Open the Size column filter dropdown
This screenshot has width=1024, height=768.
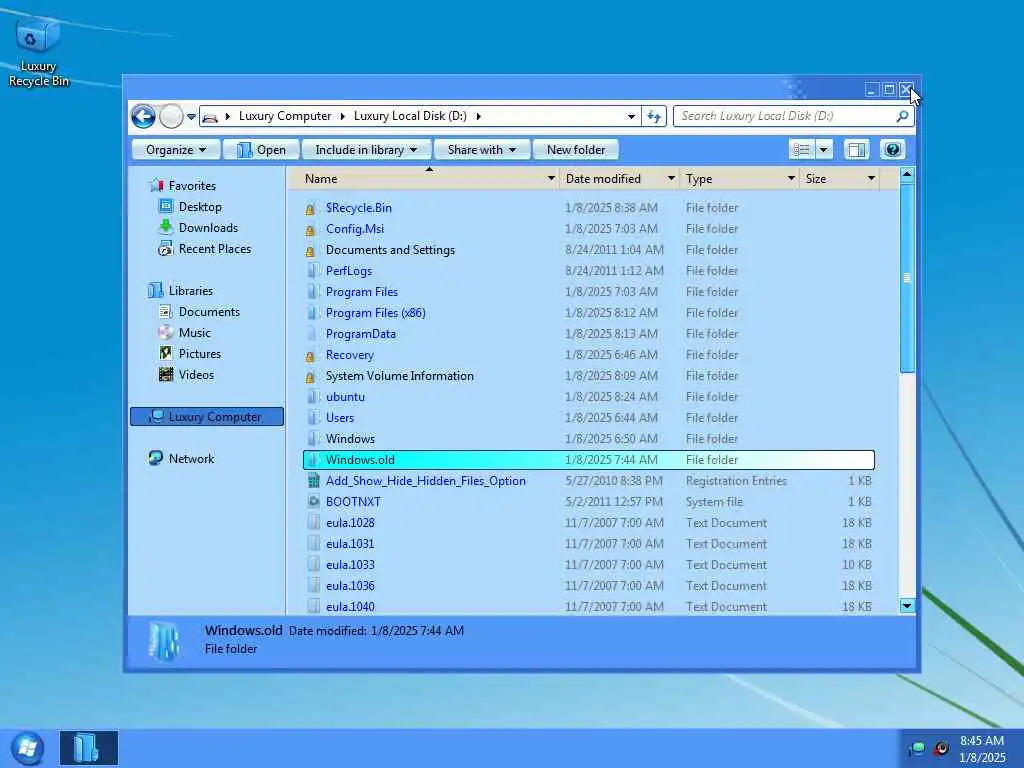pyautogui.click(x=871, y=178)
